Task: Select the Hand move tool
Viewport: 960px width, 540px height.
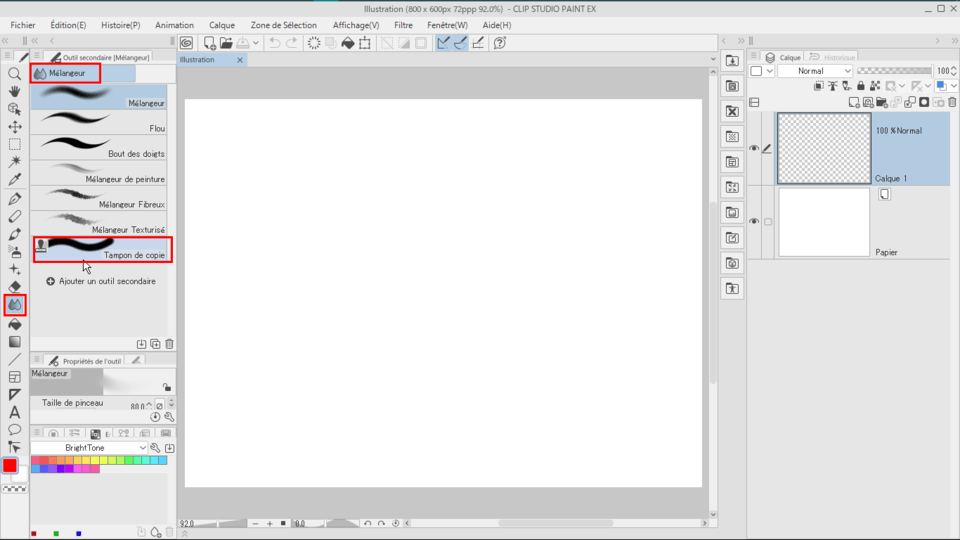Action: 14,91
